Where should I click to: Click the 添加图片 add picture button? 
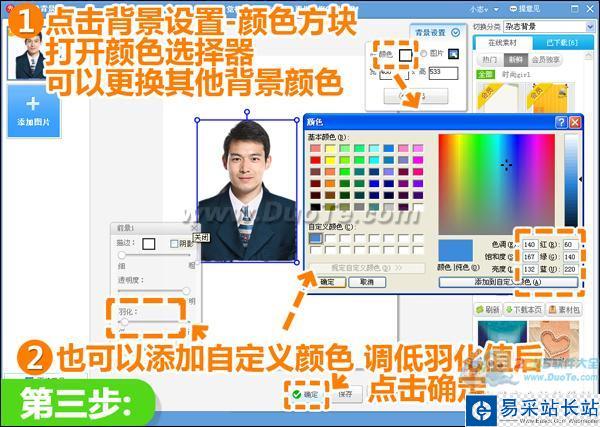(34, 111)
